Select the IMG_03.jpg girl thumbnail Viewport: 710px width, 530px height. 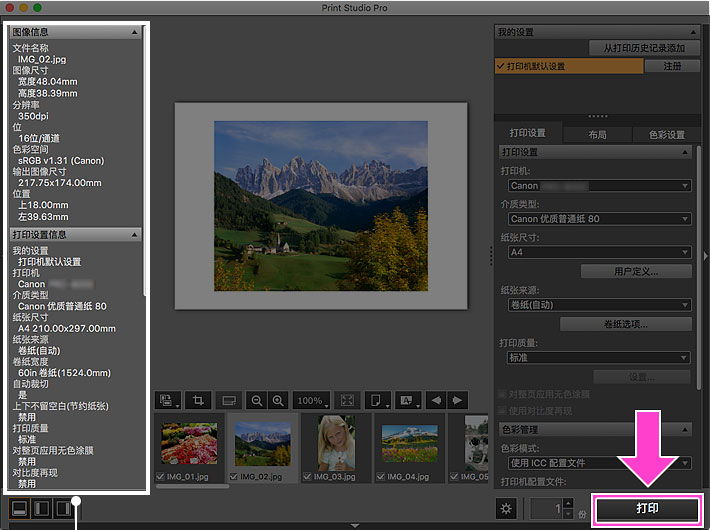coord(336,443)
